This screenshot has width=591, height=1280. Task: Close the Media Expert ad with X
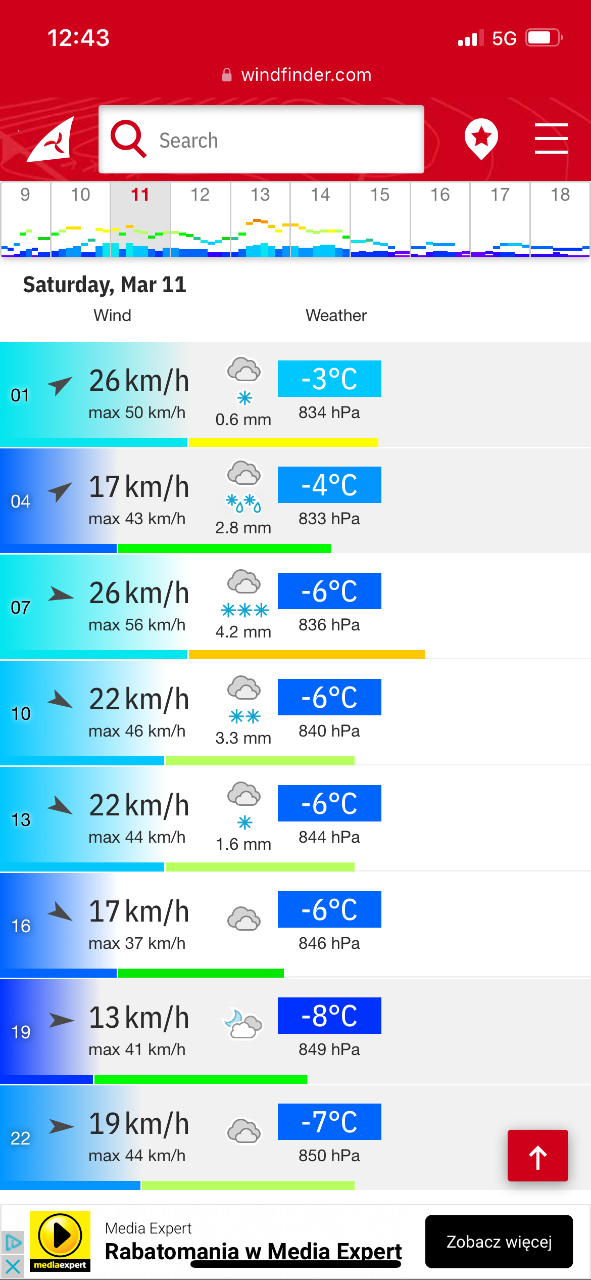(12, 1266)
